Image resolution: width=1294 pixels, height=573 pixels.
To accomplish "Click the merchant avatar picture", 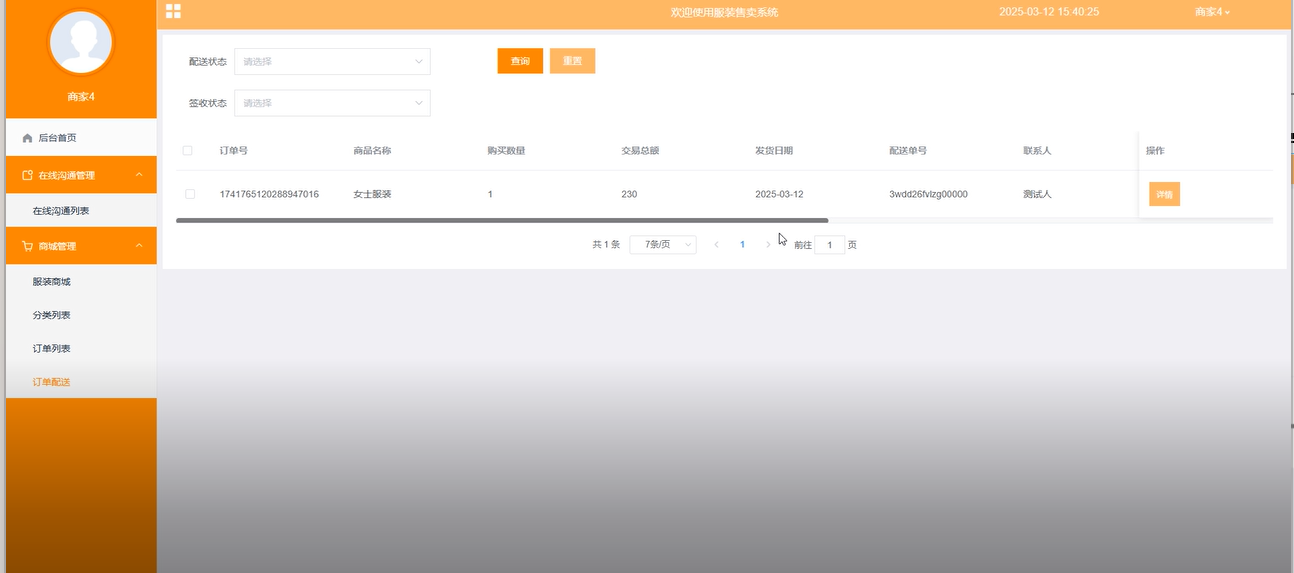I will [81, 43].
